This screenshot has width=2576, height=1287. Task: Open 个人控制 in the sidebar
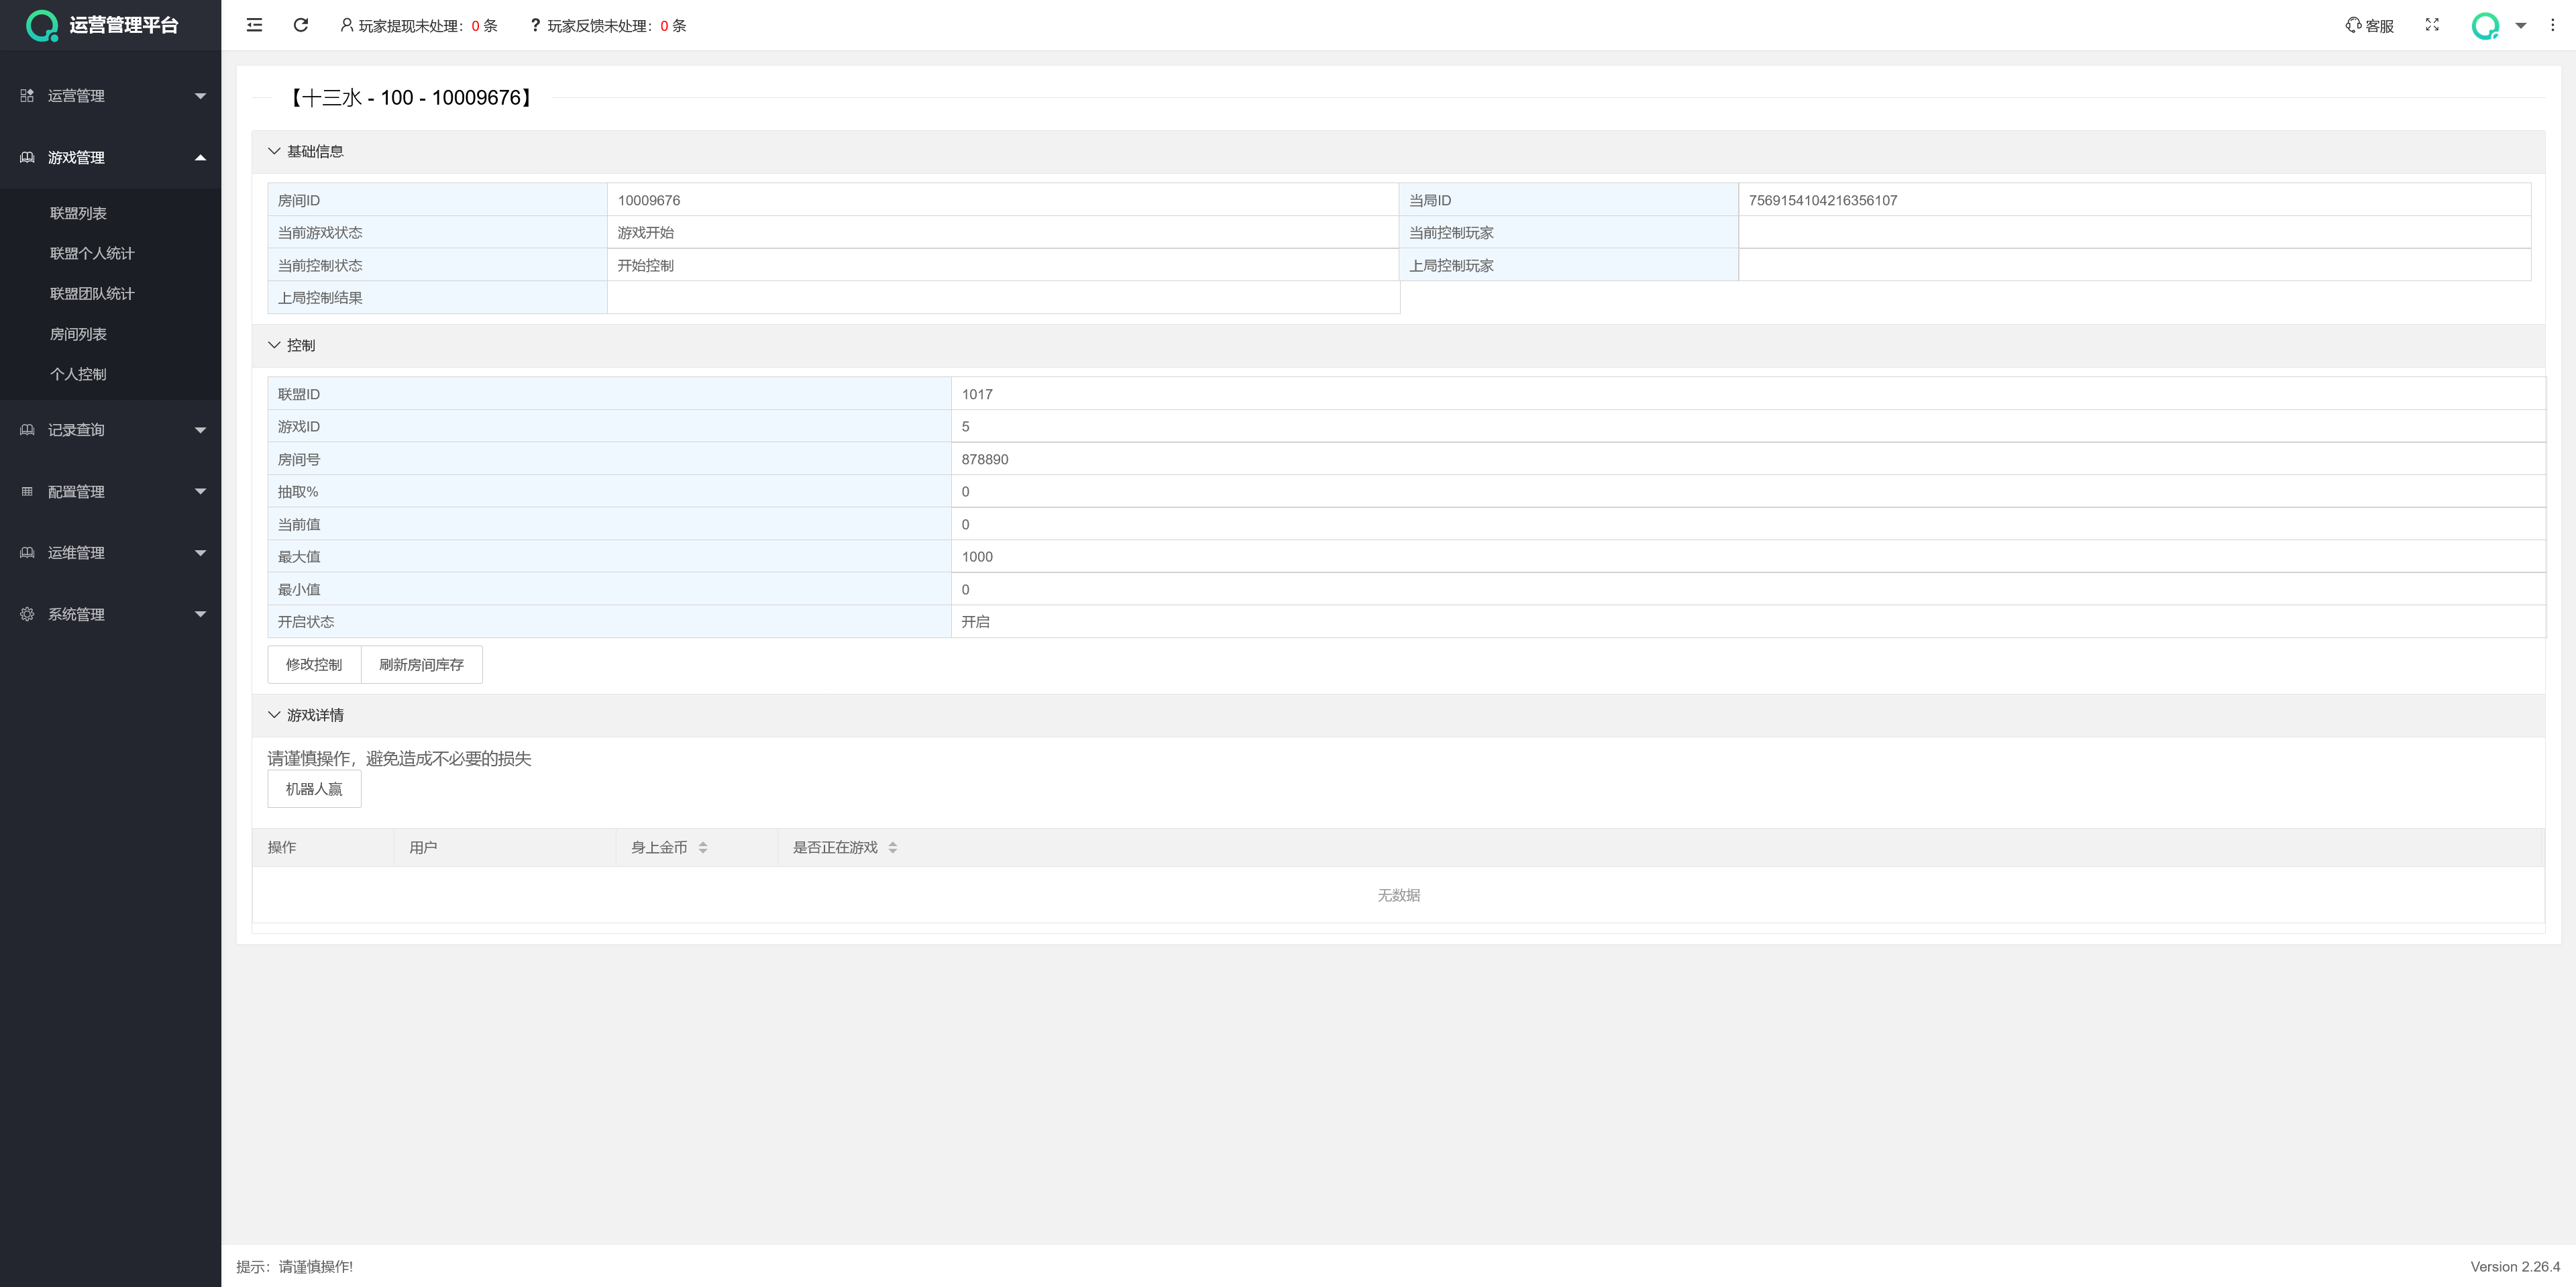(x=78, y=374)
